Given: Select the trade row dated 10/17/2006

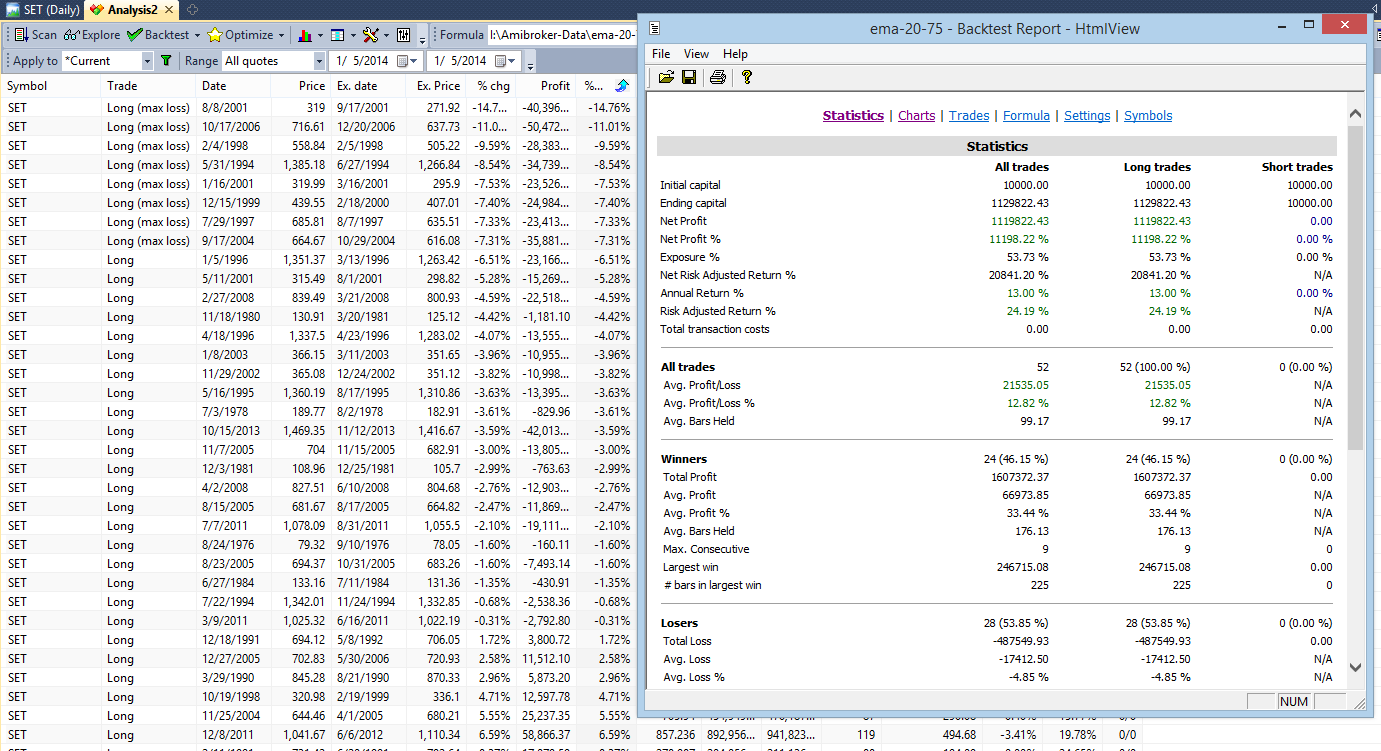Looking at the screenshot, I should [x=318, y=127].
